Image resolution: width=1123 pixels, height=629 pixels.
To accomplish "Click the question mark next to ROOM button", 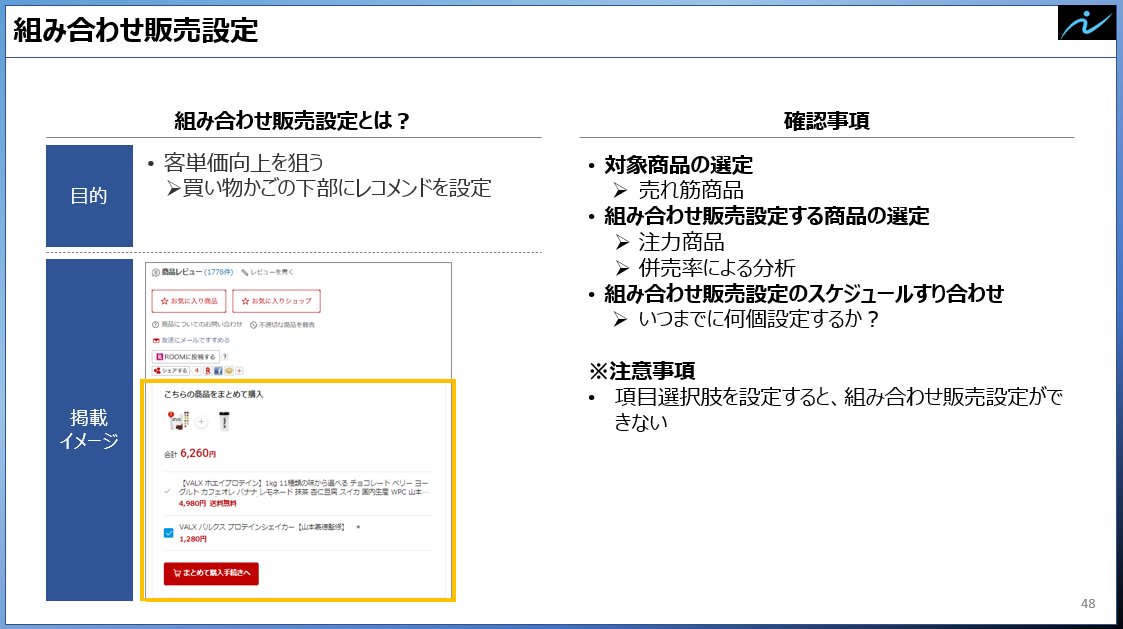I will 225,357.
